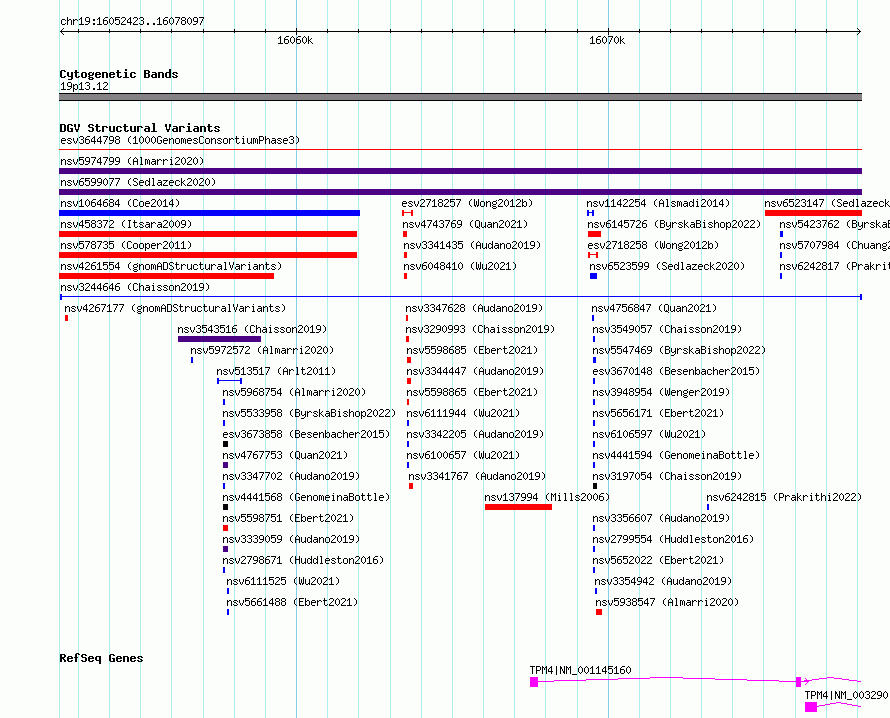Click the 19p13.12 cytogenetic band bar
890x718 pixels.
[460, 97]
